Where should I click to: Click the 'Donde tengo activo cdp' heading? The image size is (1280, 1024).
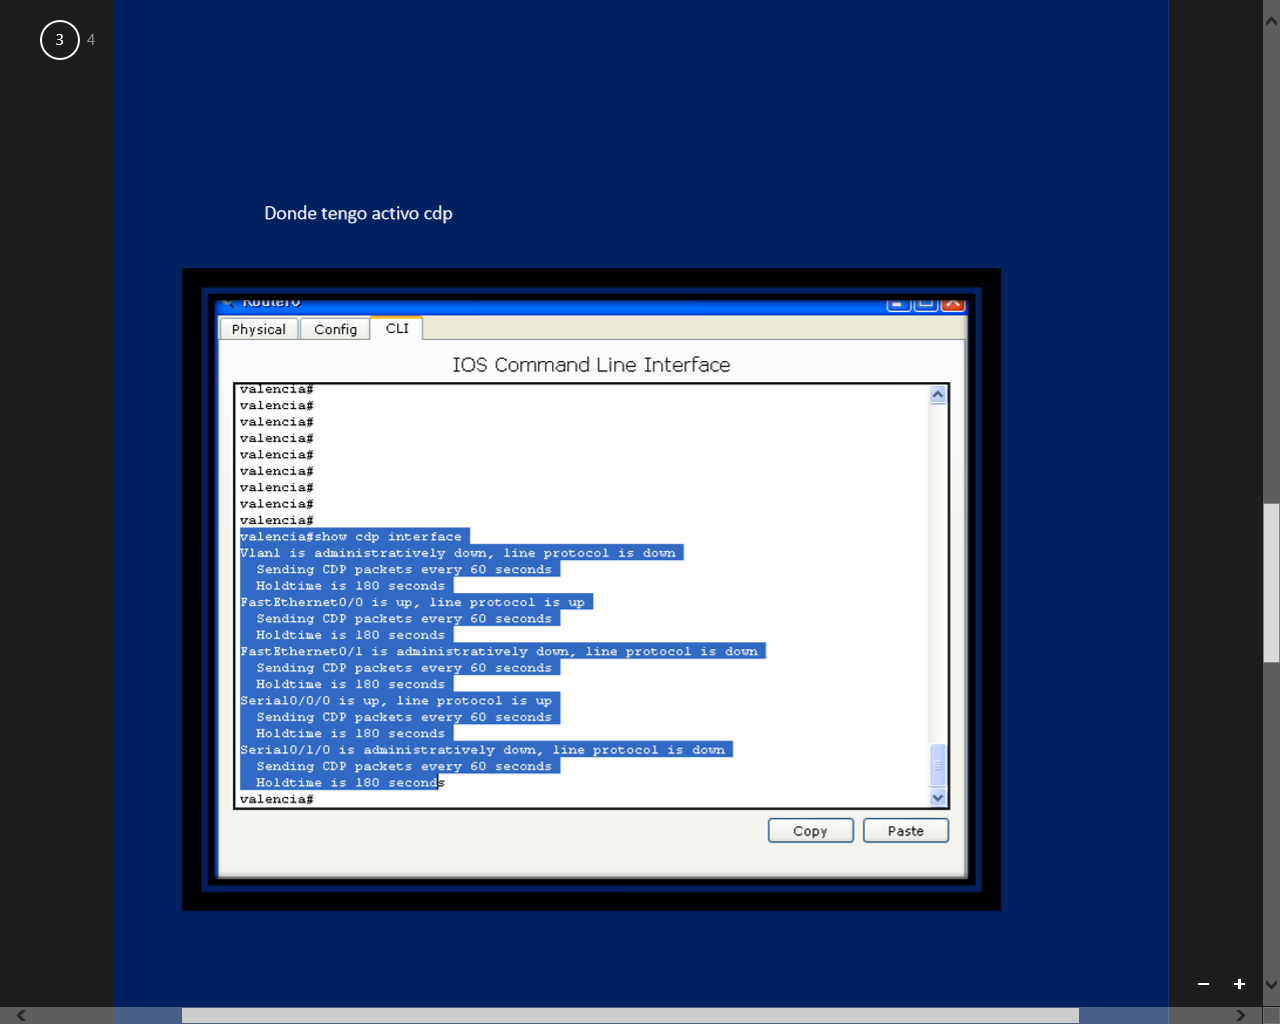coord(358,213)
